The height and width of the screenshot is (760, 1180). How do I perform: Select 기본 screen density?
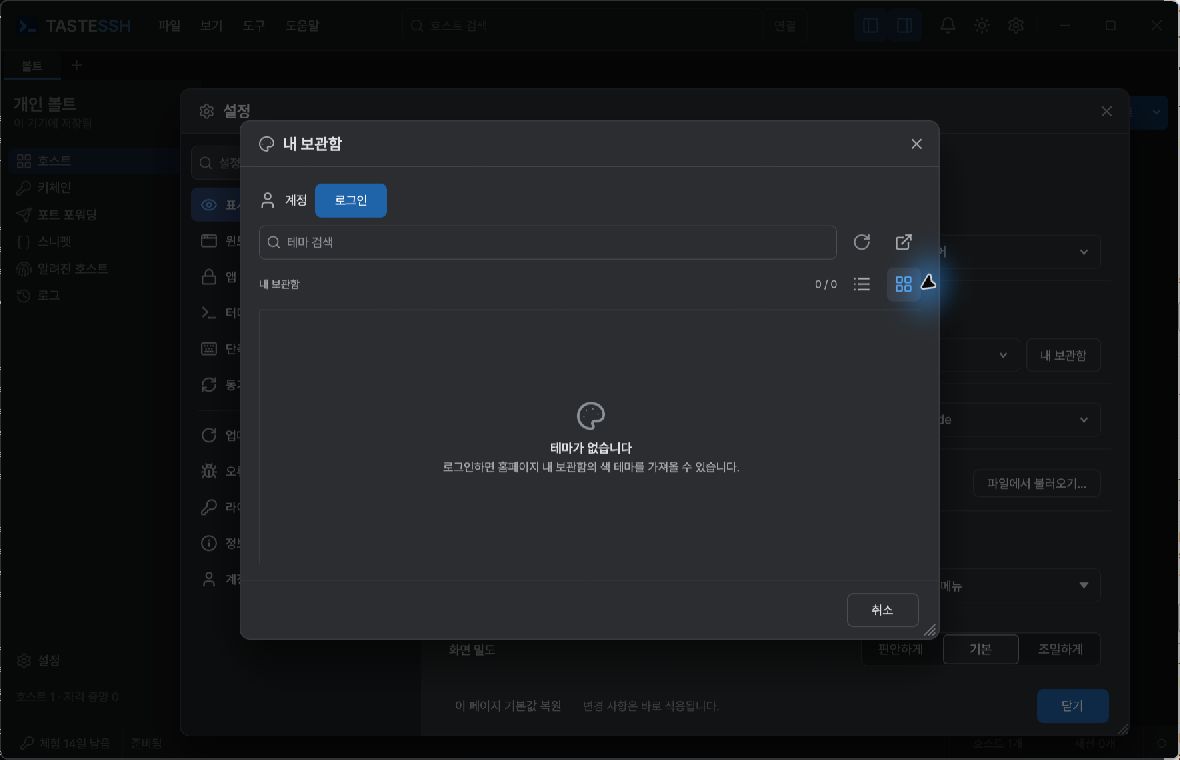point(980,649)
